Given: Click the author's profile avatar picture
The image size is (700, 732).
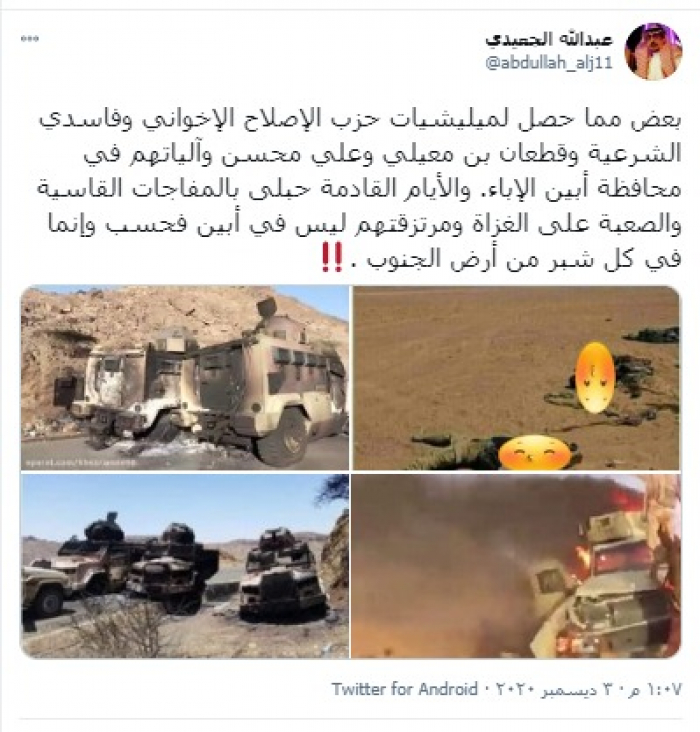Looking at the screenshot, I should (653, 50).
